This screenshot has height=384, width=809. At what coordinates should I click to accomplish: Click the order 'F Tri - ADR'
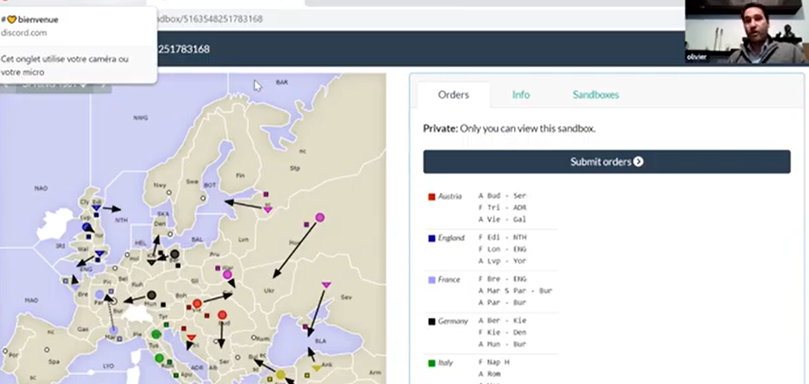502,207
